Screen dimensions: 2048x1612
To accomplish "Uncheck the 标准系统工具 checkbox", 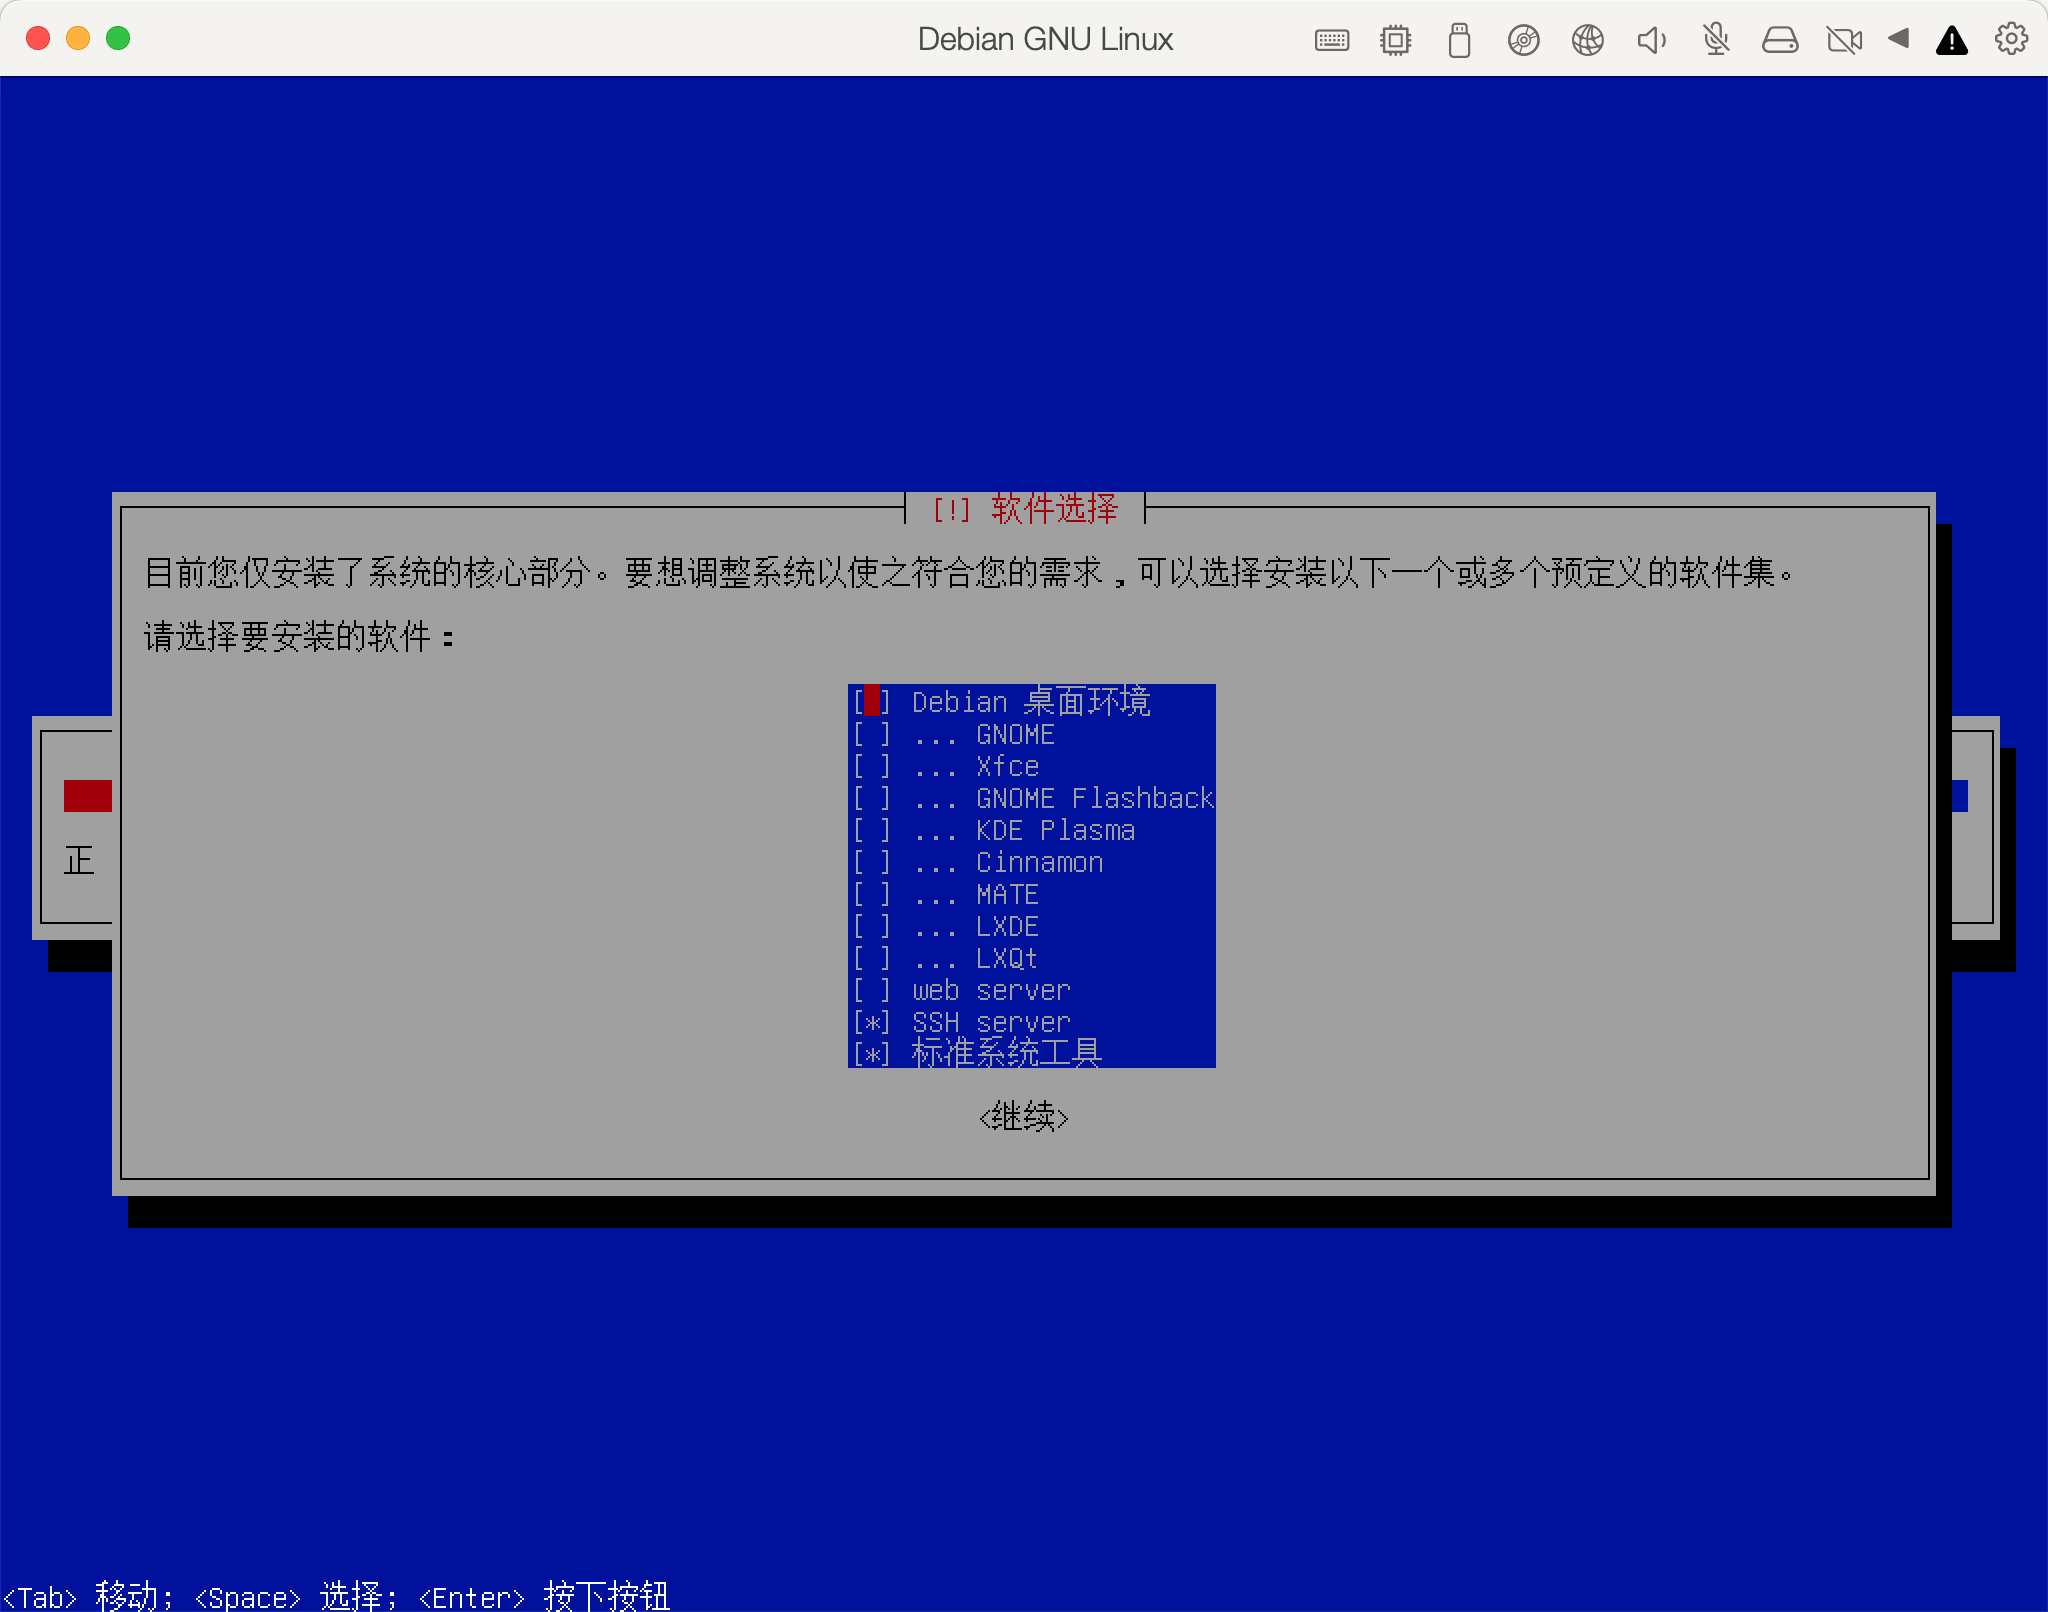I will [x=872, y=1054].
